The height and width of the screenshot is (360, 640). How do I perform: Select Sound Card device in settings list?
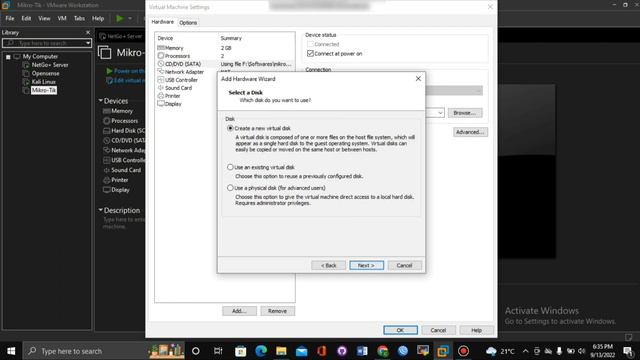coord(178,88)
